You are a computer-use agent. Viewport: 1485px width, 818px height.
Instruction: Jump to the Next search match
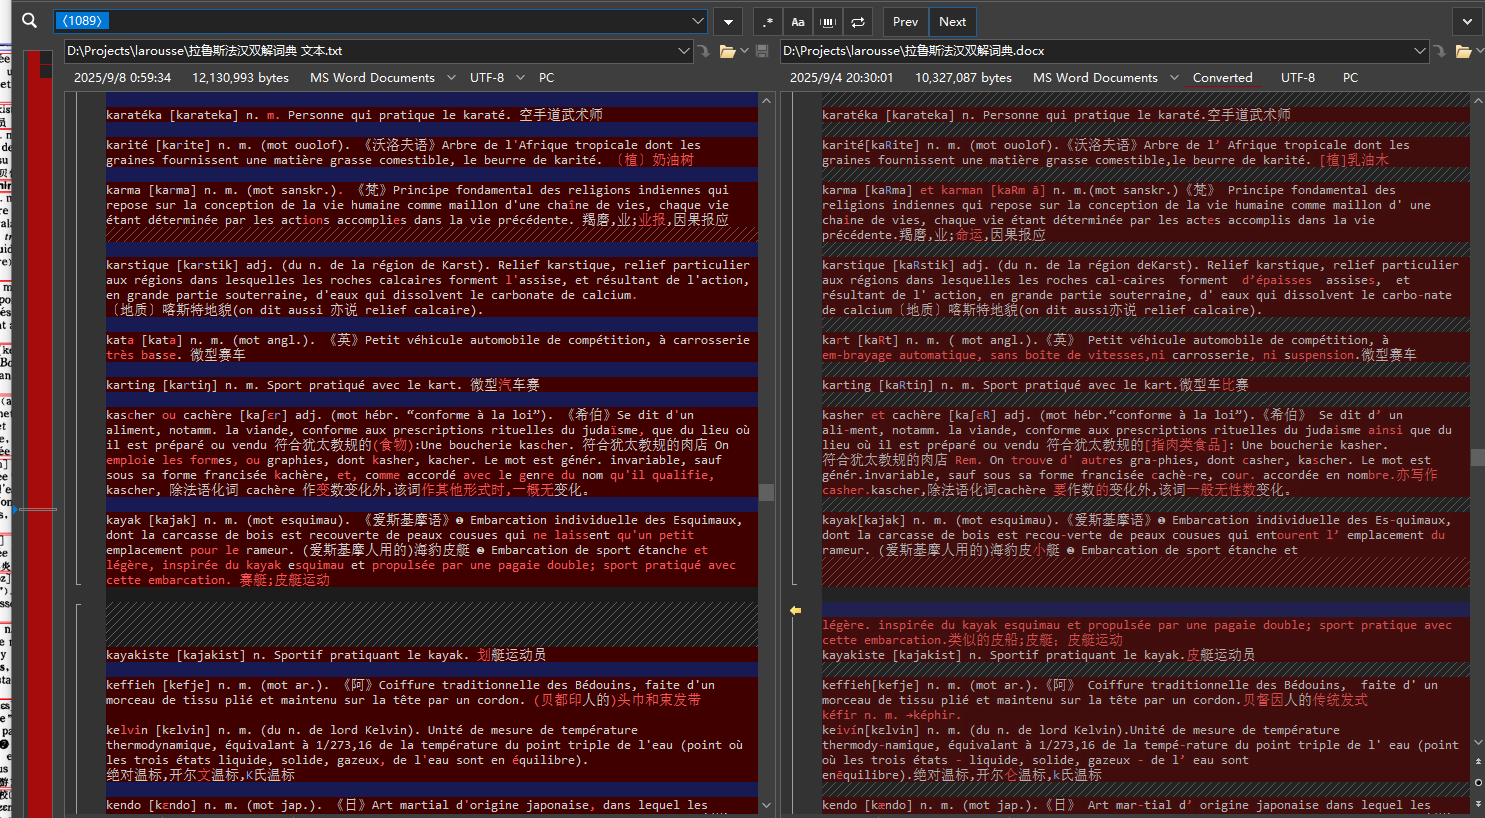tap(952, 22)
